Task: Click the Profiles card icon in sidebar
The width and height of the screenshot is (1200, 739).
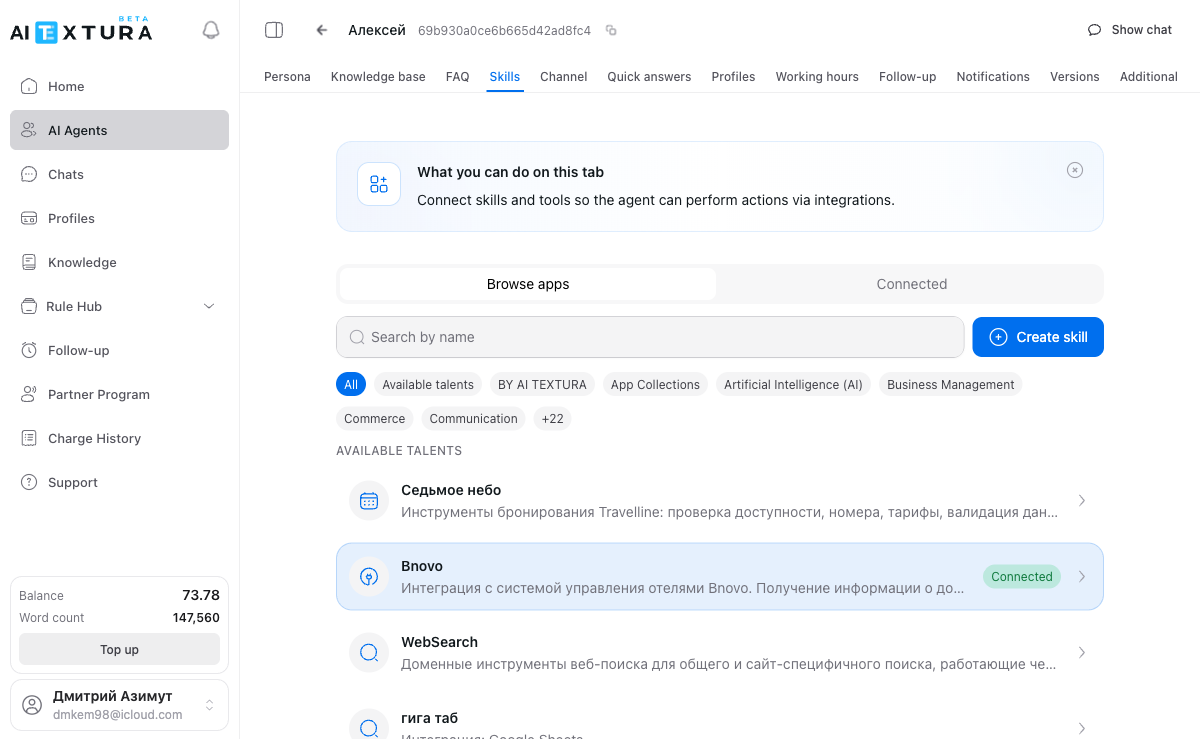Action: point(30,218)
